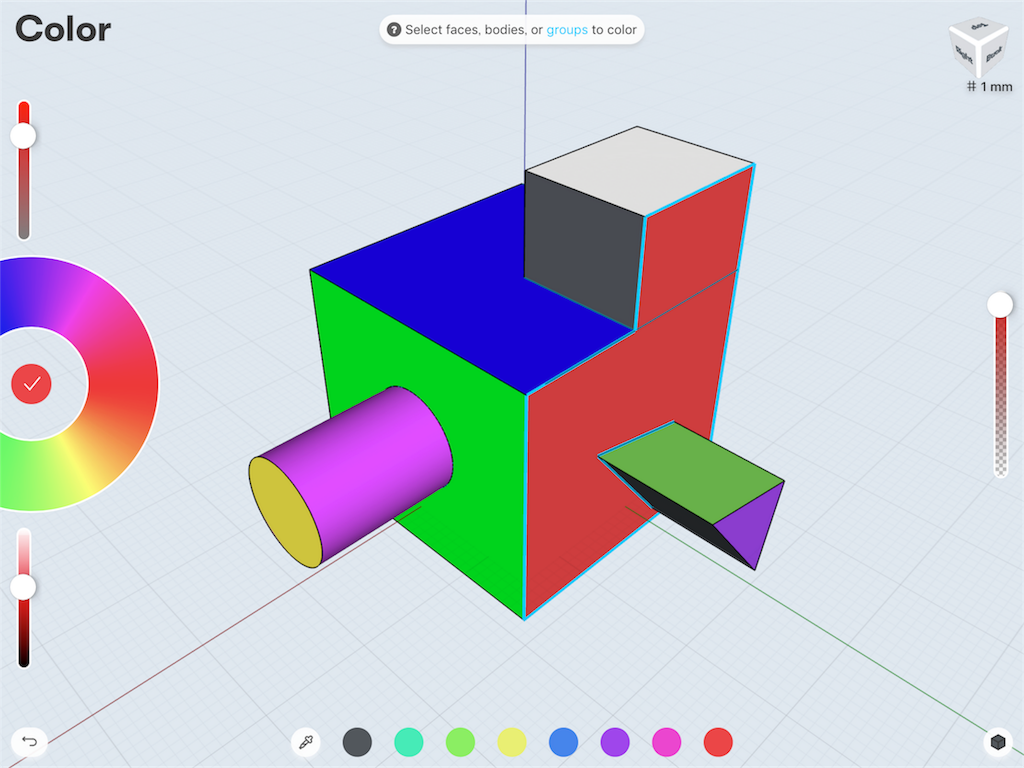Select the eyedropper color picker tool
The width and height of the screenshot is (1024, 768).
(306, 742)
